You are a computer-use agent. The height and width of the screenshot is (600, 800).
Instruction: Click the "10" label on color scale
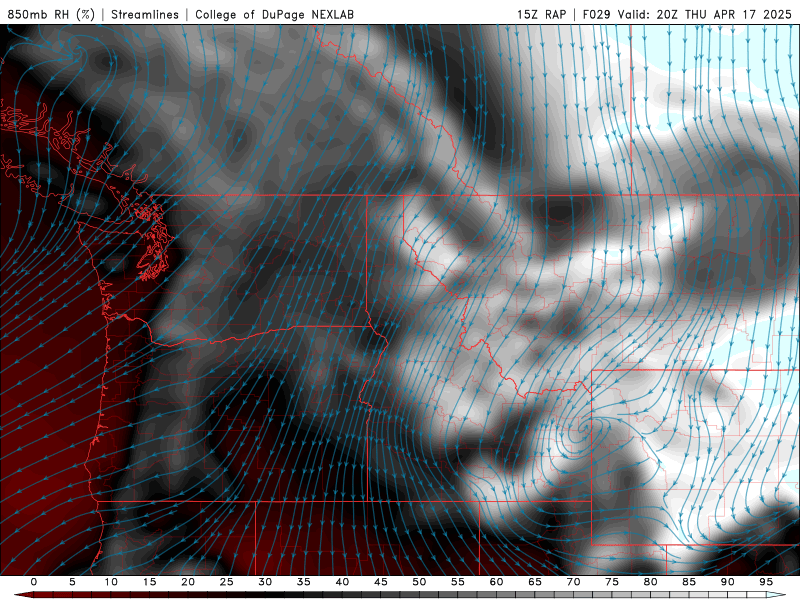pos(111,582)
